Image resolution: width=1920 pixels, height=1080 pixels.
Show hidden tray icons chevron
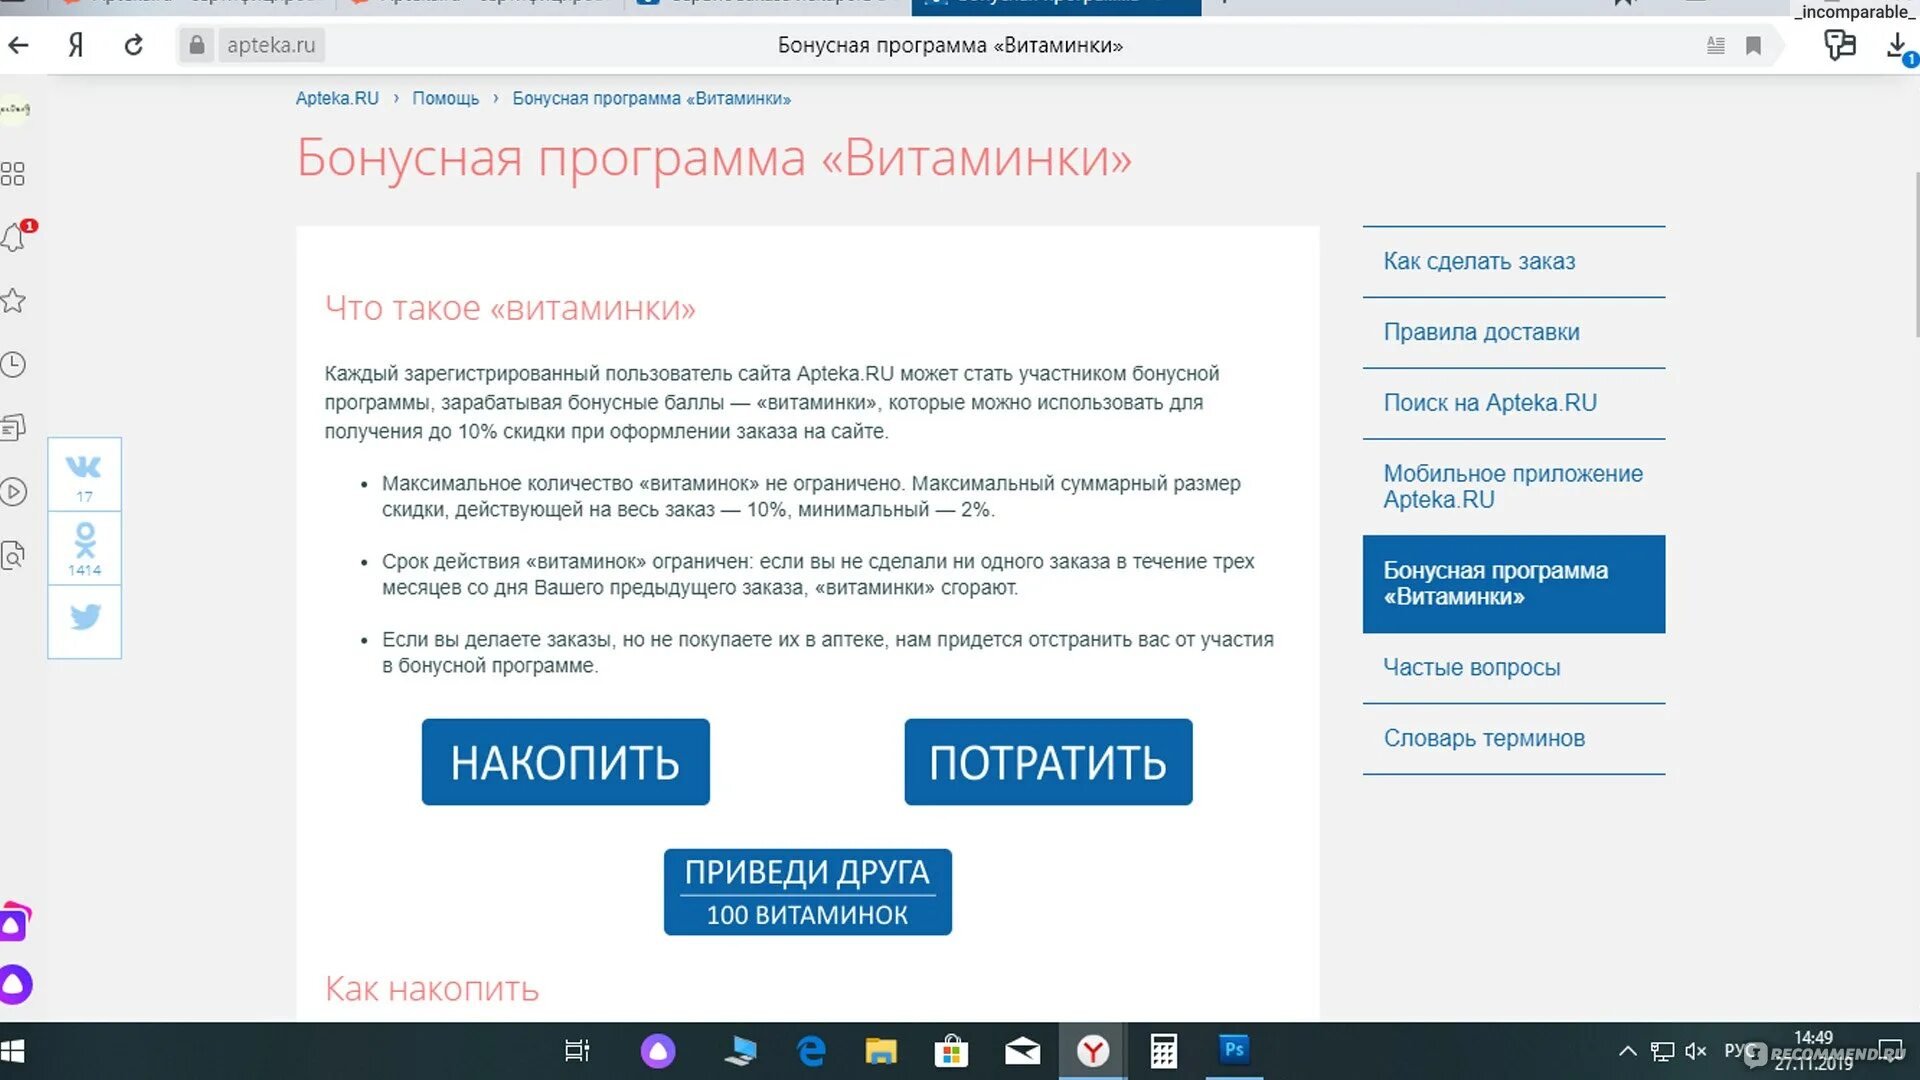(x=1628, y=1051)
